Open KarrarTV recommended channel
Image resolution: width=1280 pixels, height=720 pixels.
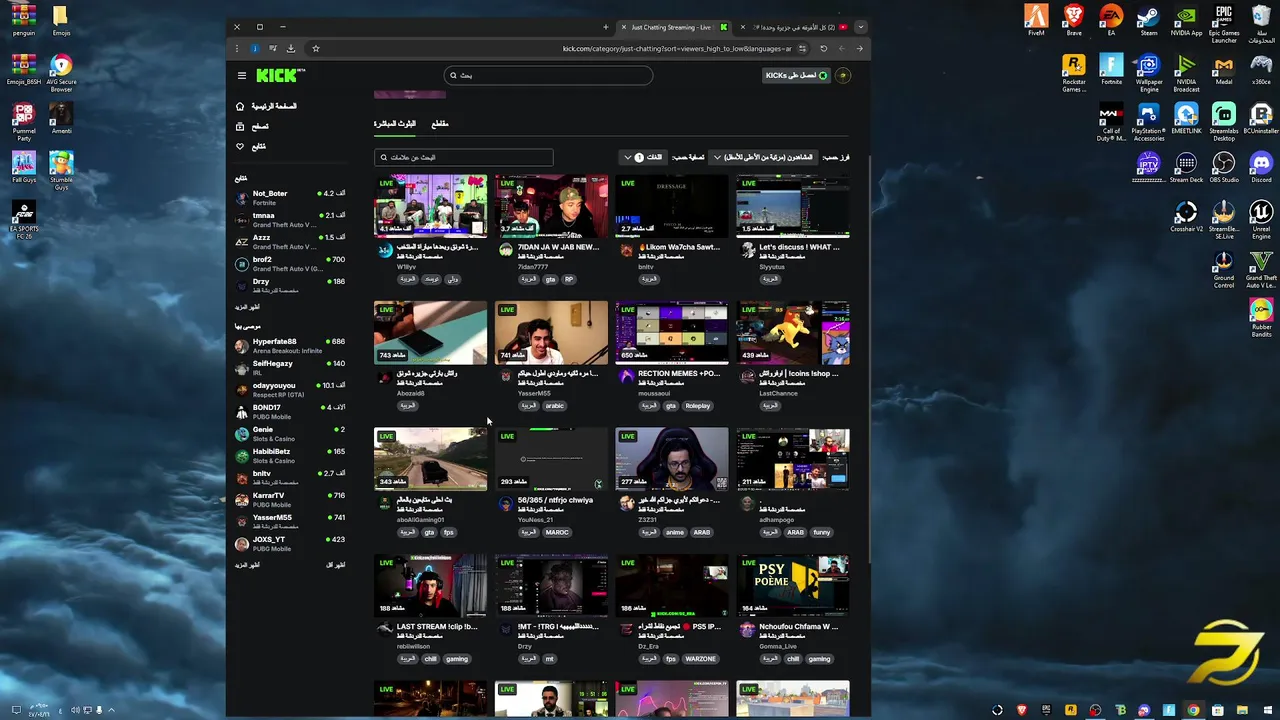pyautogui.click(x=290, y=500)
